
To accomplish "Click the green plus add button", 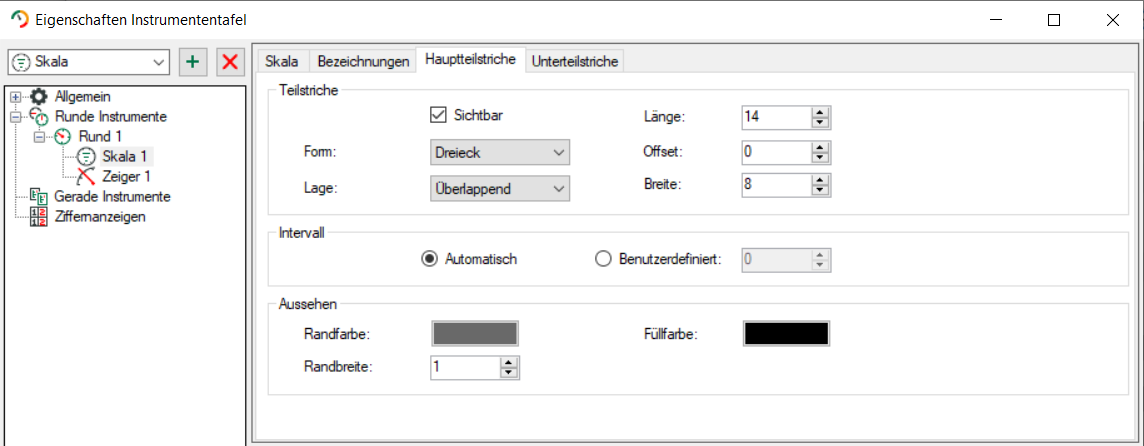I will tap(193, 62).
